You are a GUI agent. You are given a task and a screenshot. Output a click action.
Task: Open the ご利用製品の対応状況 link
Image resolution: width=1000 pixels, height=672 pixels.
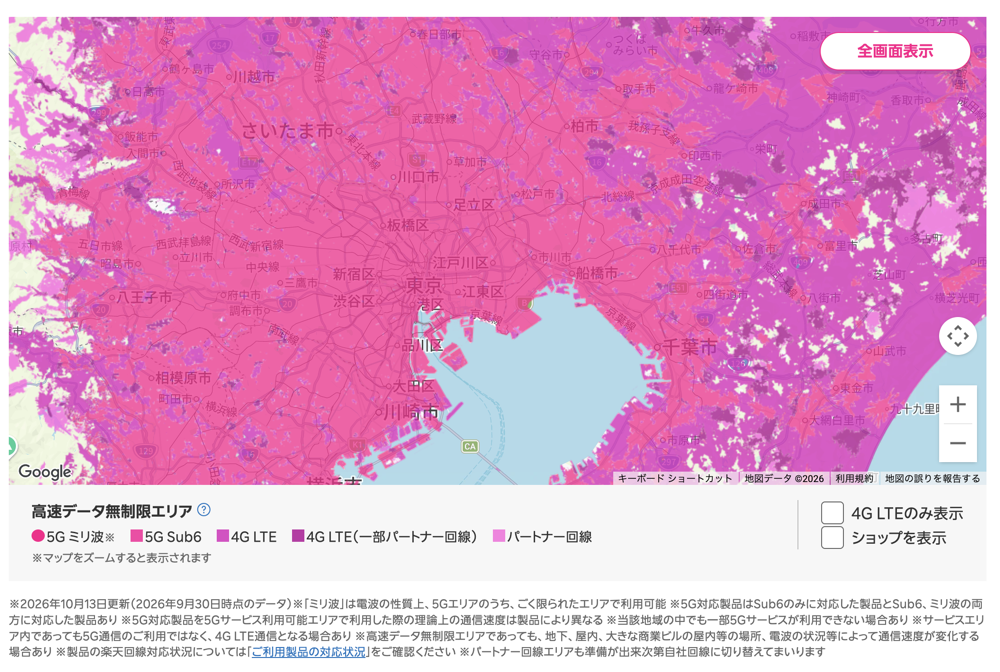(309, 652)
